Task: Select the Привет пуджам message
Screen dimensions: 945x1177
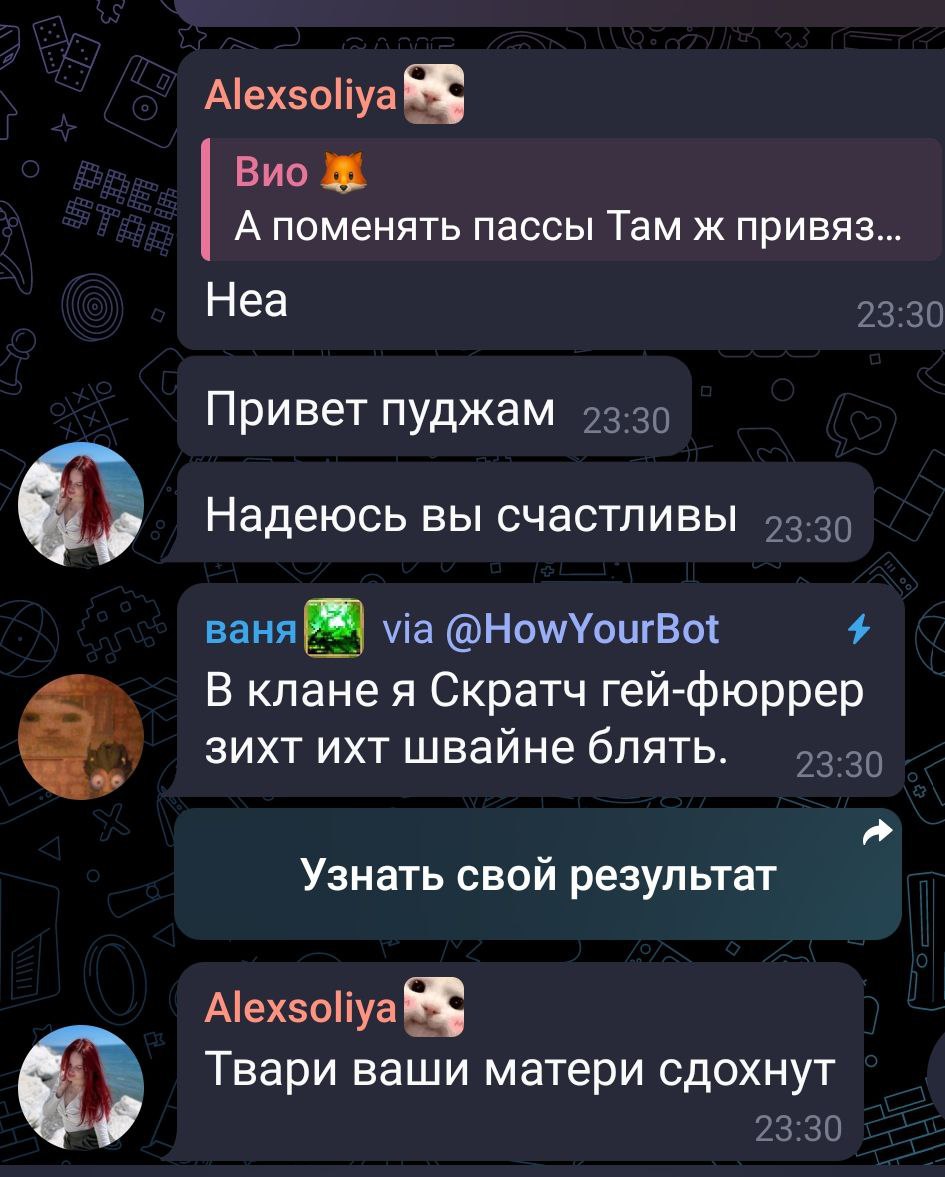Action: click(434, 406)
